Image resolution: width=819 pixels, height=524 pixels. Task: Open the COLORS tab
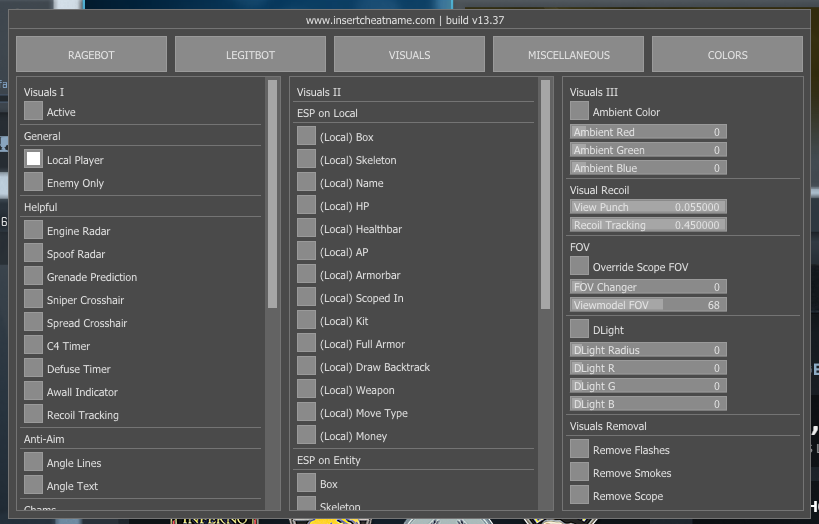[x=727, y=55]
